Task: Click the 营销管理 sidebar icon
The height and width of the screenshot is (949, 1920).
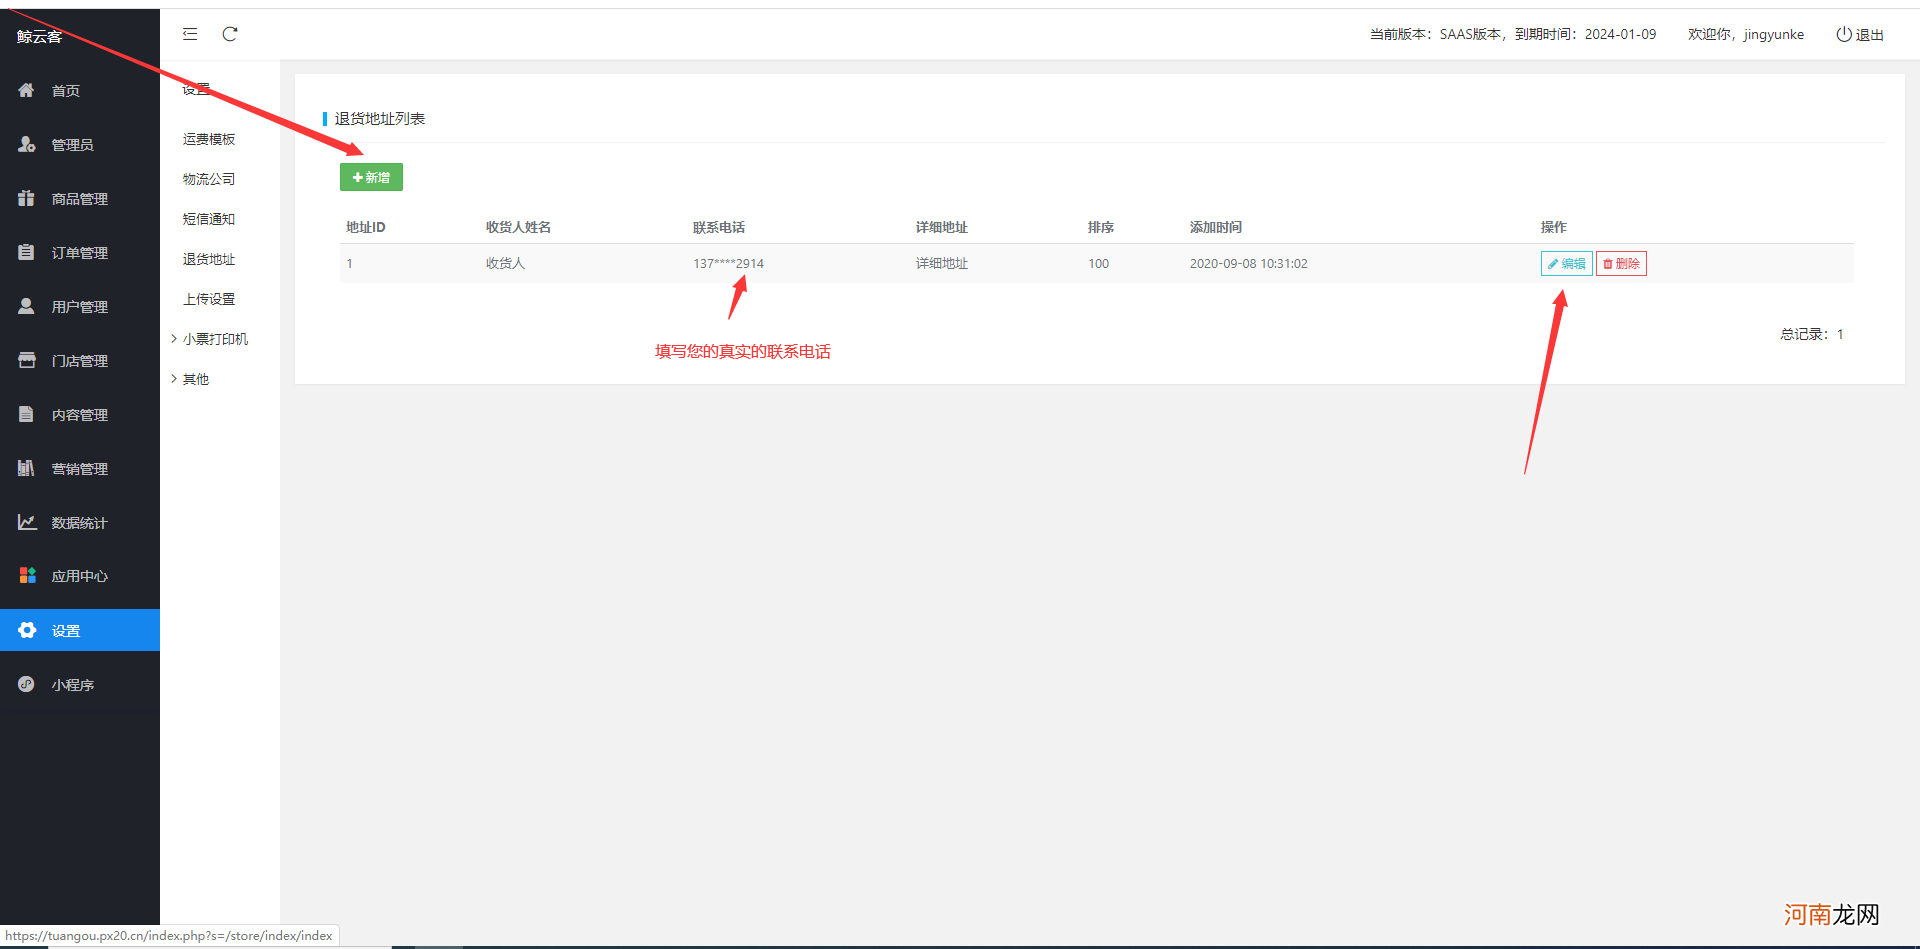Action: tap(26, 468)
